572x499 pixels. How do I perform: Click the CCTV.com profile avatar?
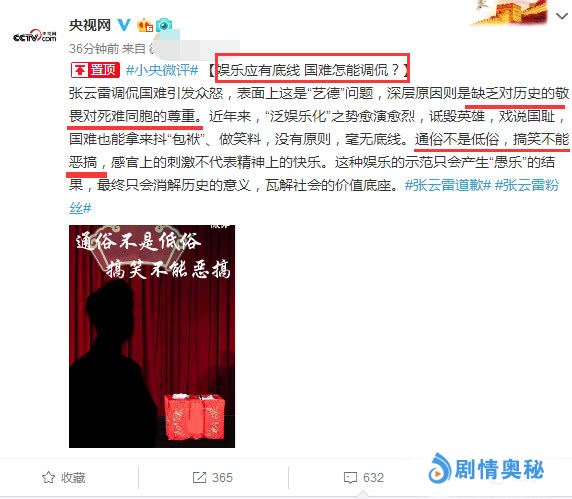pos(35,36)
